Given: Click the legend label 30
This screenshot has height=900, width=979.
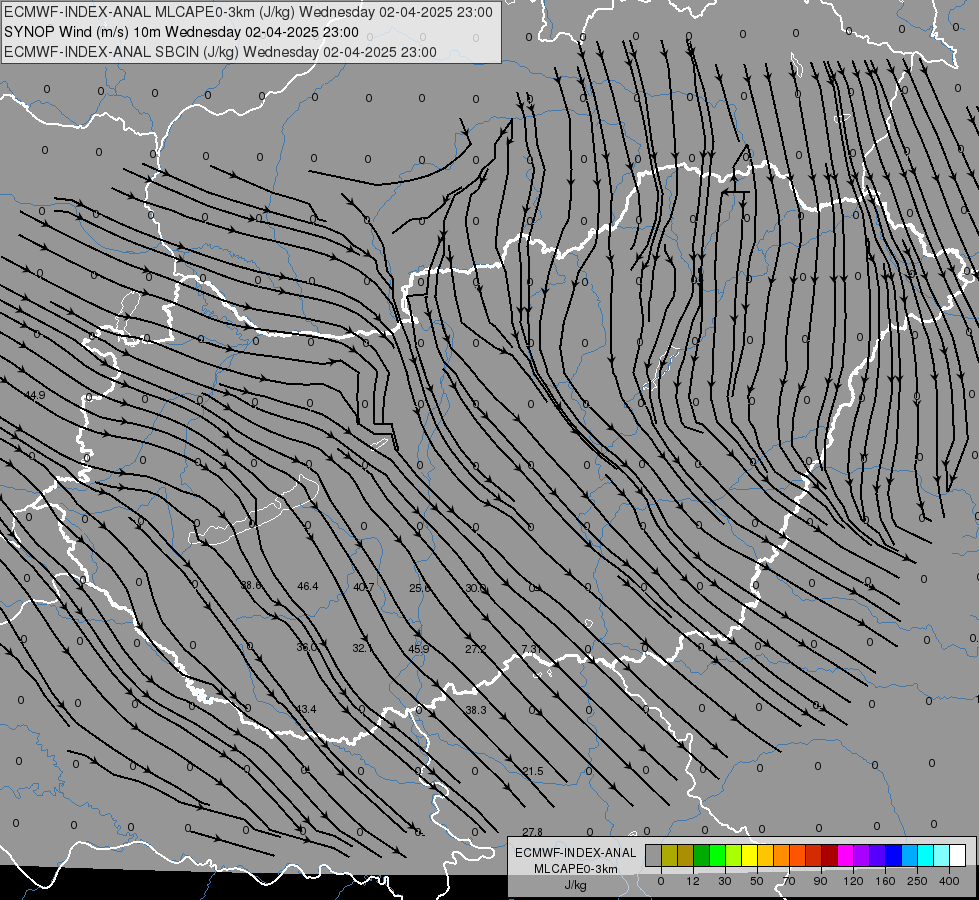Looking at the screenshot, I should click(x=725, y=881).
